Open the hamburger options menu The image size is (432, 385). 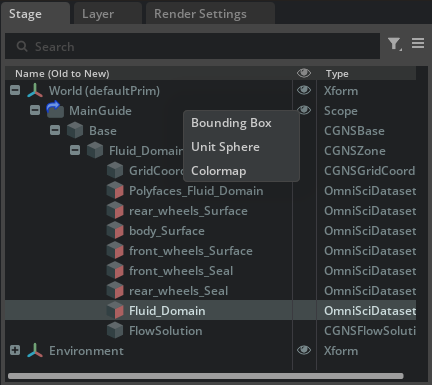point(418,43)
